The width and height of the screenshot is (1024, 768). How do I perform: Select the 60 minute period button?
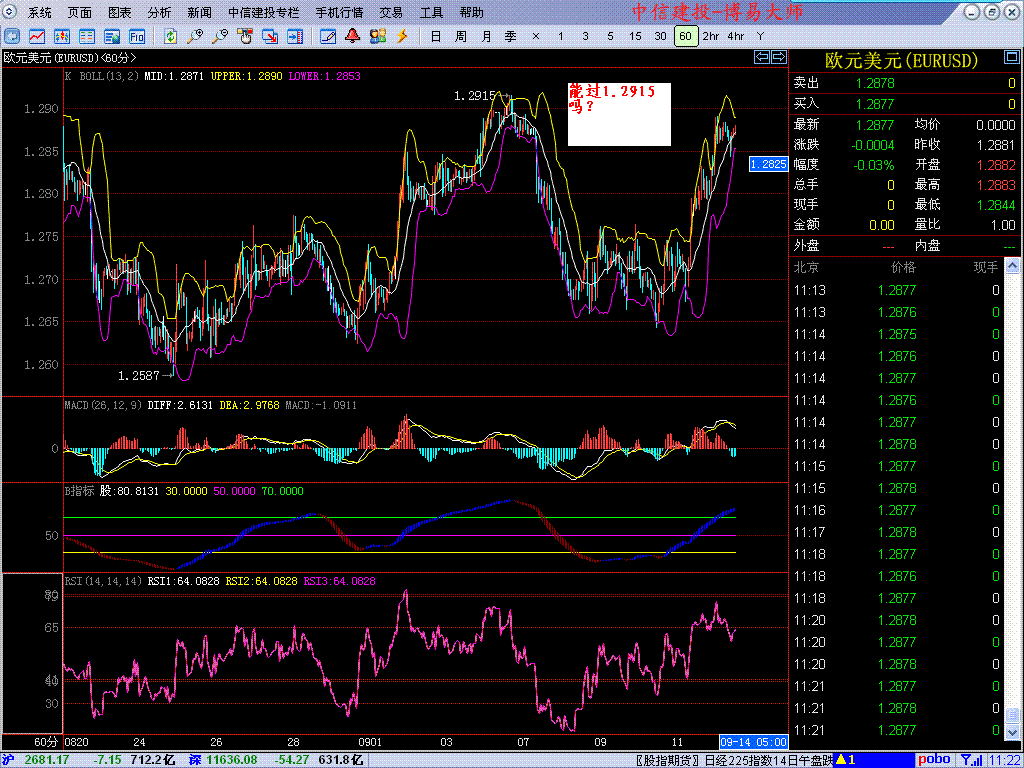tap(685, 36)
